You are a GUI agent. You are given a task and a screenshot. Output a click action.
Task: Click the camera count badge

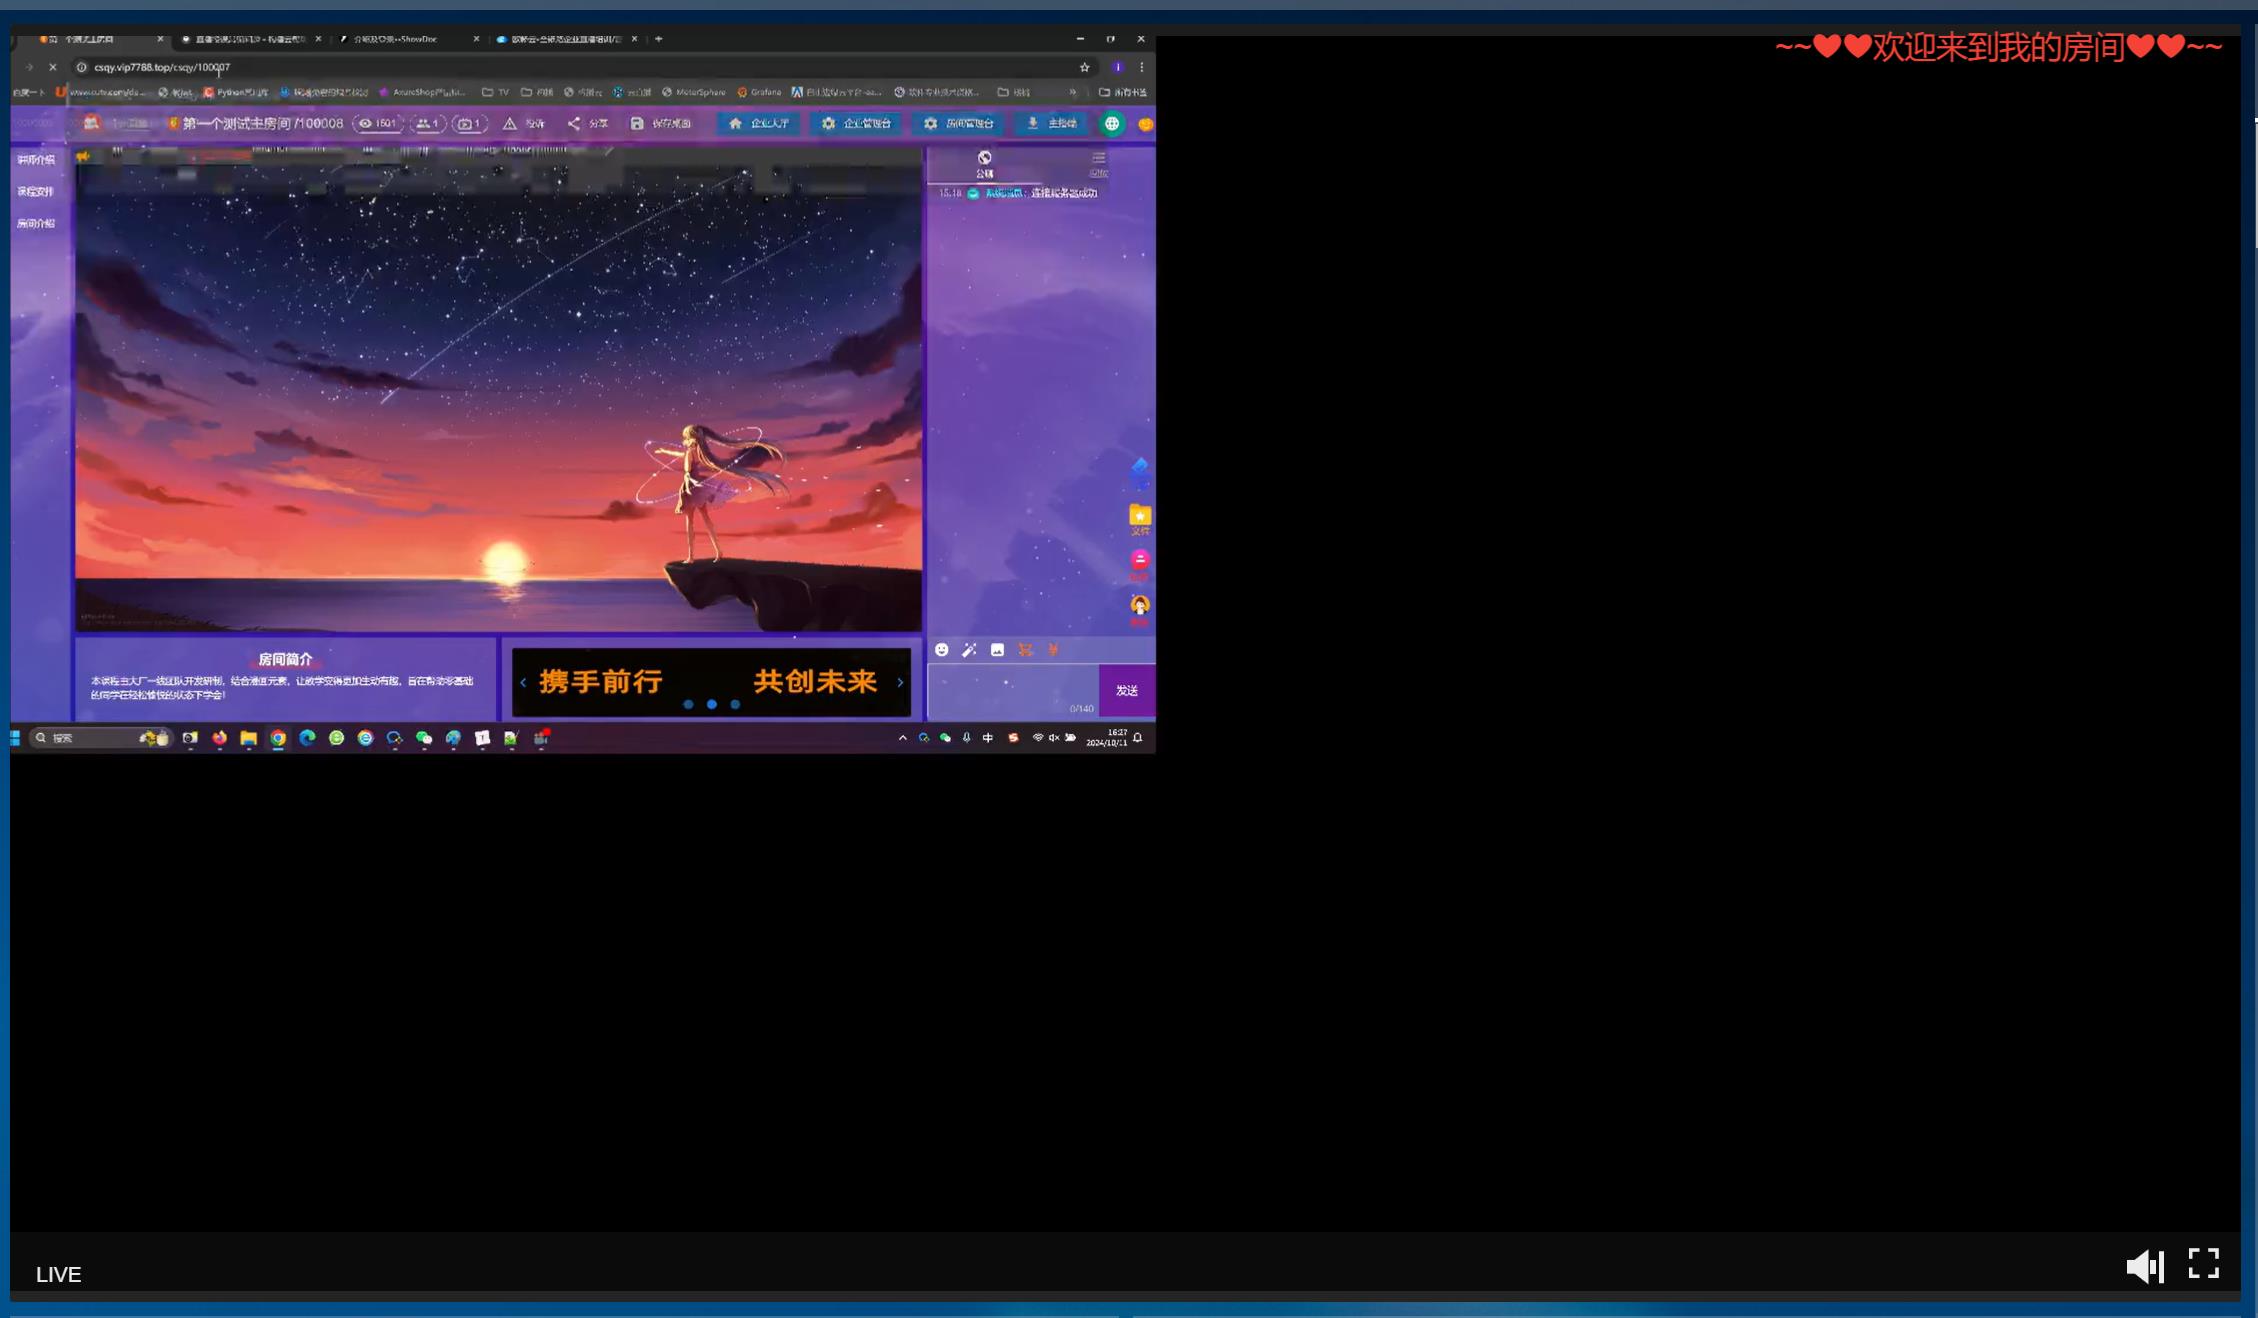(x=469, y=124)
